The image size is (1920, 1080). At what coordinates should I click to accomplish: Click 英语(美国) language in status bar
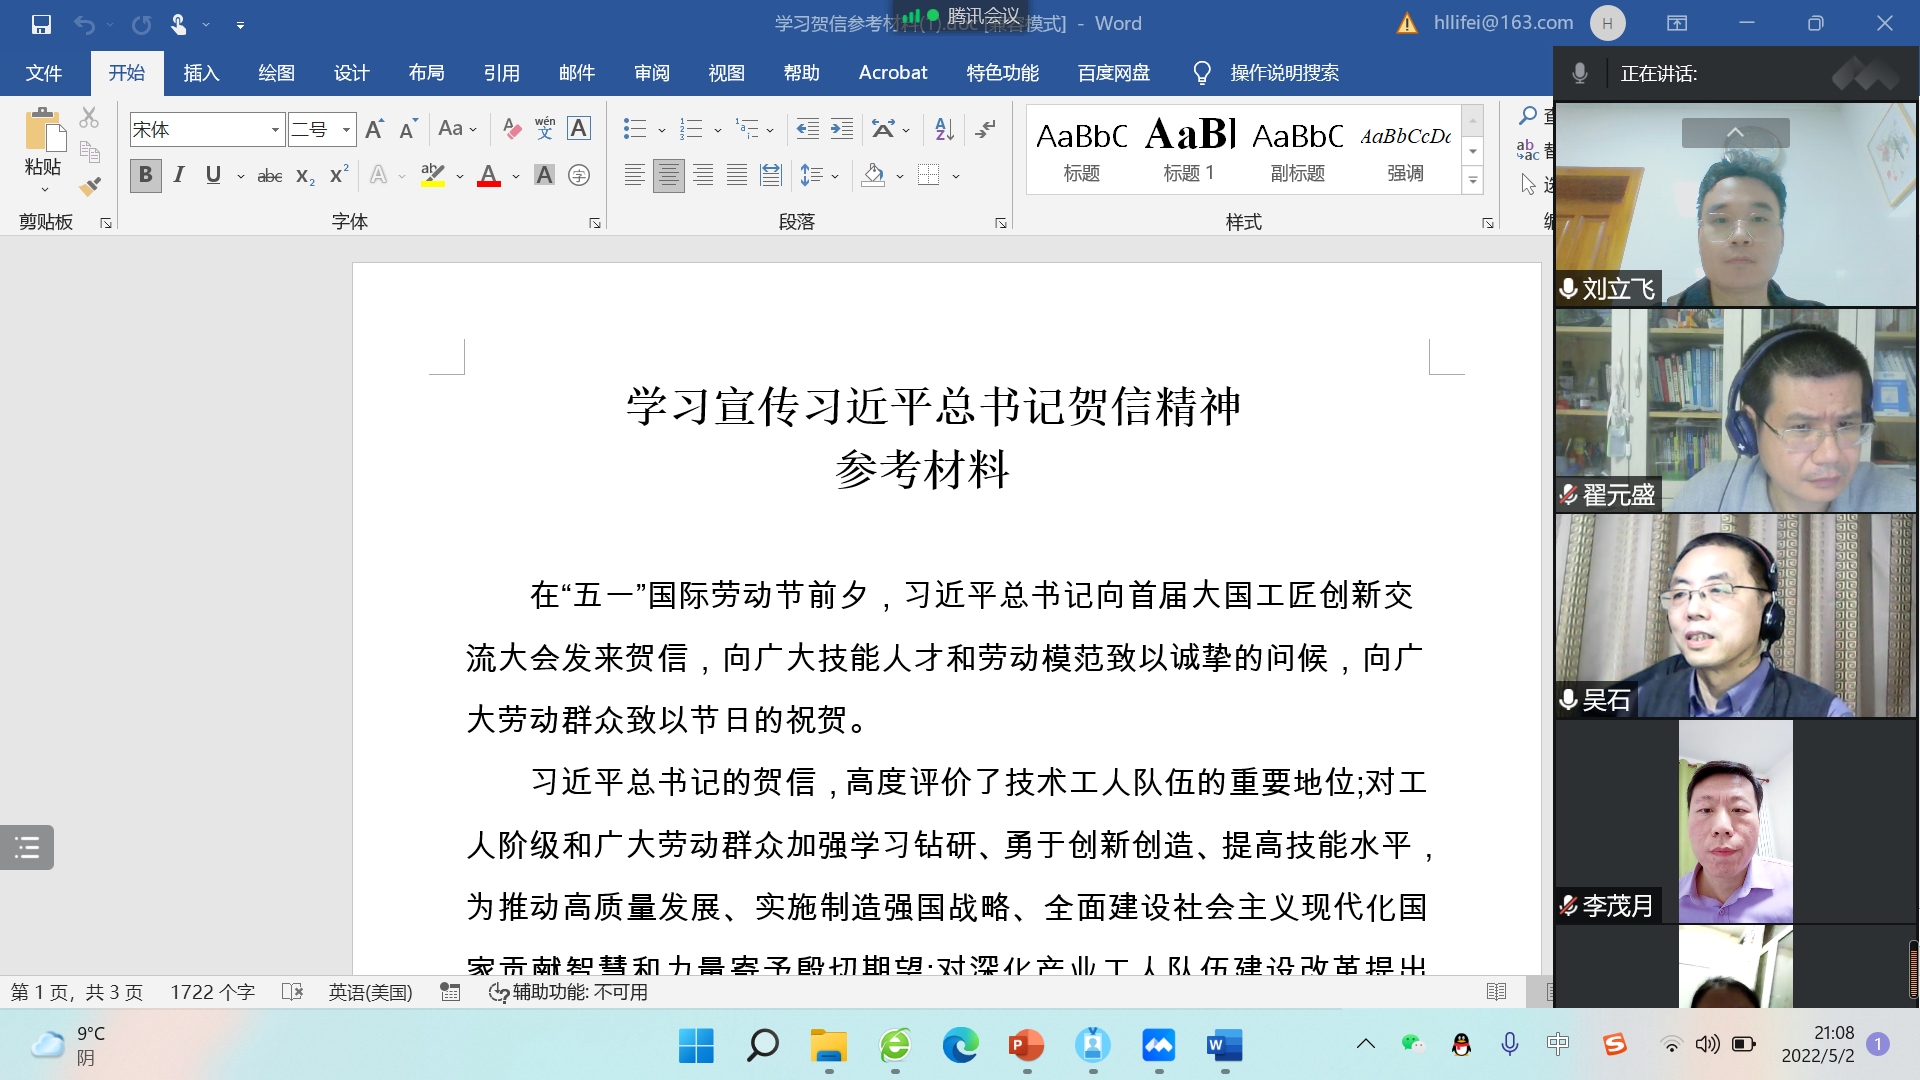(x=370, y=992)
